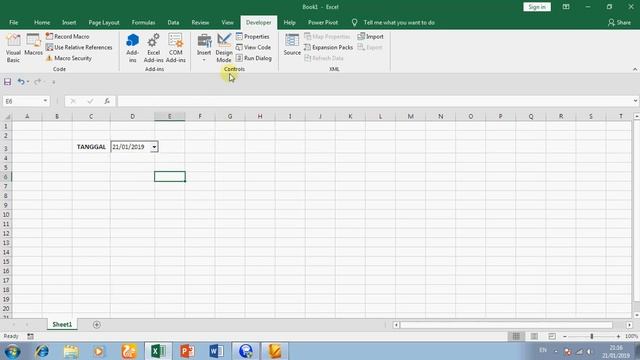Click the Insert Function fx button
The image size is (640, 360).
(x=107, y=101)
